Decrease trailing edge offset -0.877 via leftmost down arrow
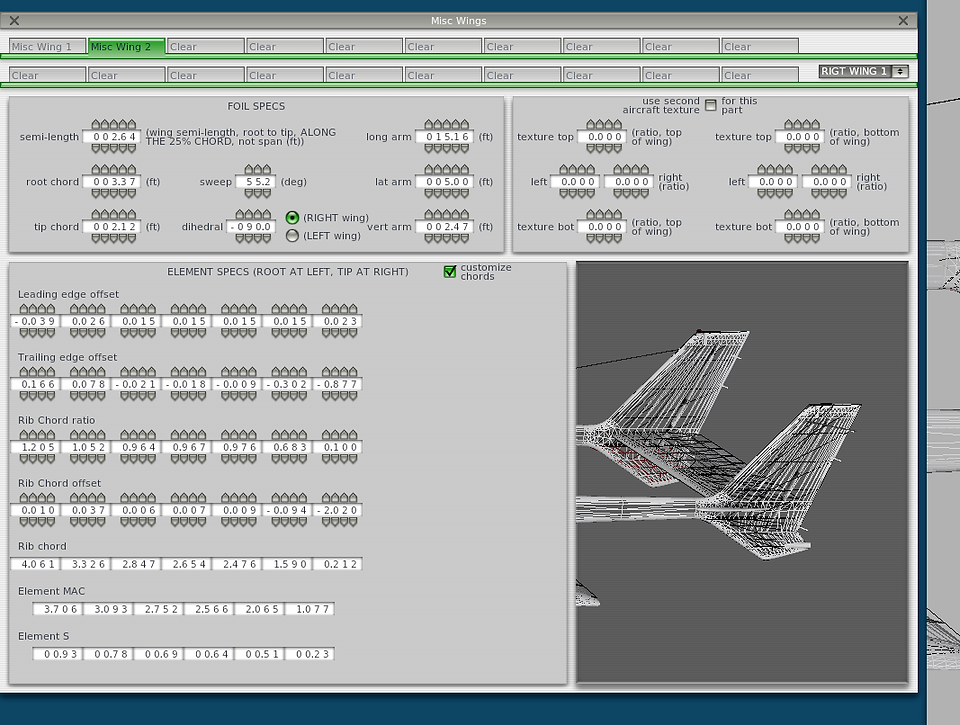The width and height of the screenshot is (960, 725). click(326, 396)
